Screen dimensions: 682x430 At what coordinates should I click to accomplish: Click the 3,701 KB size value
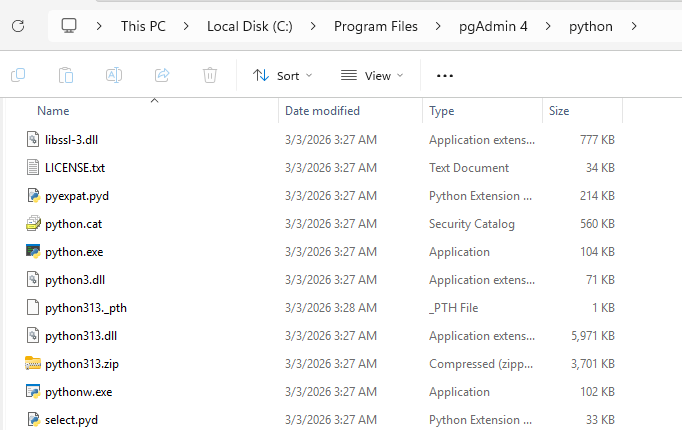[x=593, y=363]
